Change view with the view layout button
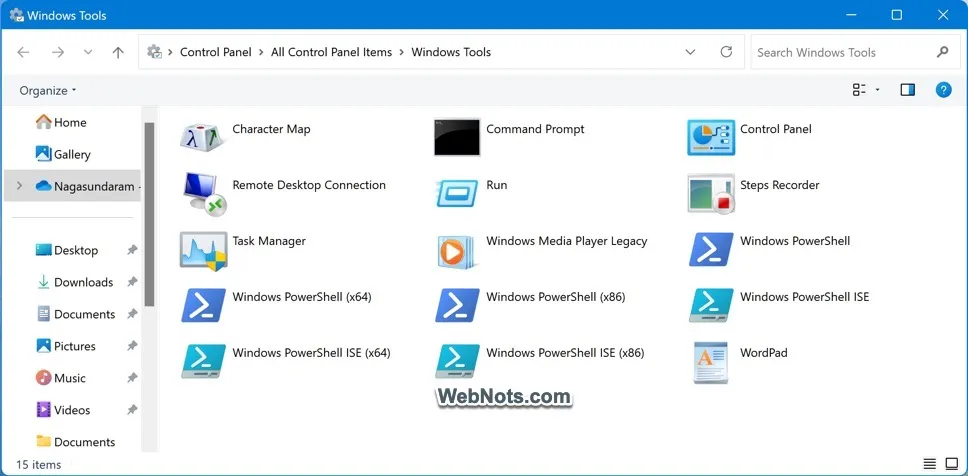 (x=859, y=90)
